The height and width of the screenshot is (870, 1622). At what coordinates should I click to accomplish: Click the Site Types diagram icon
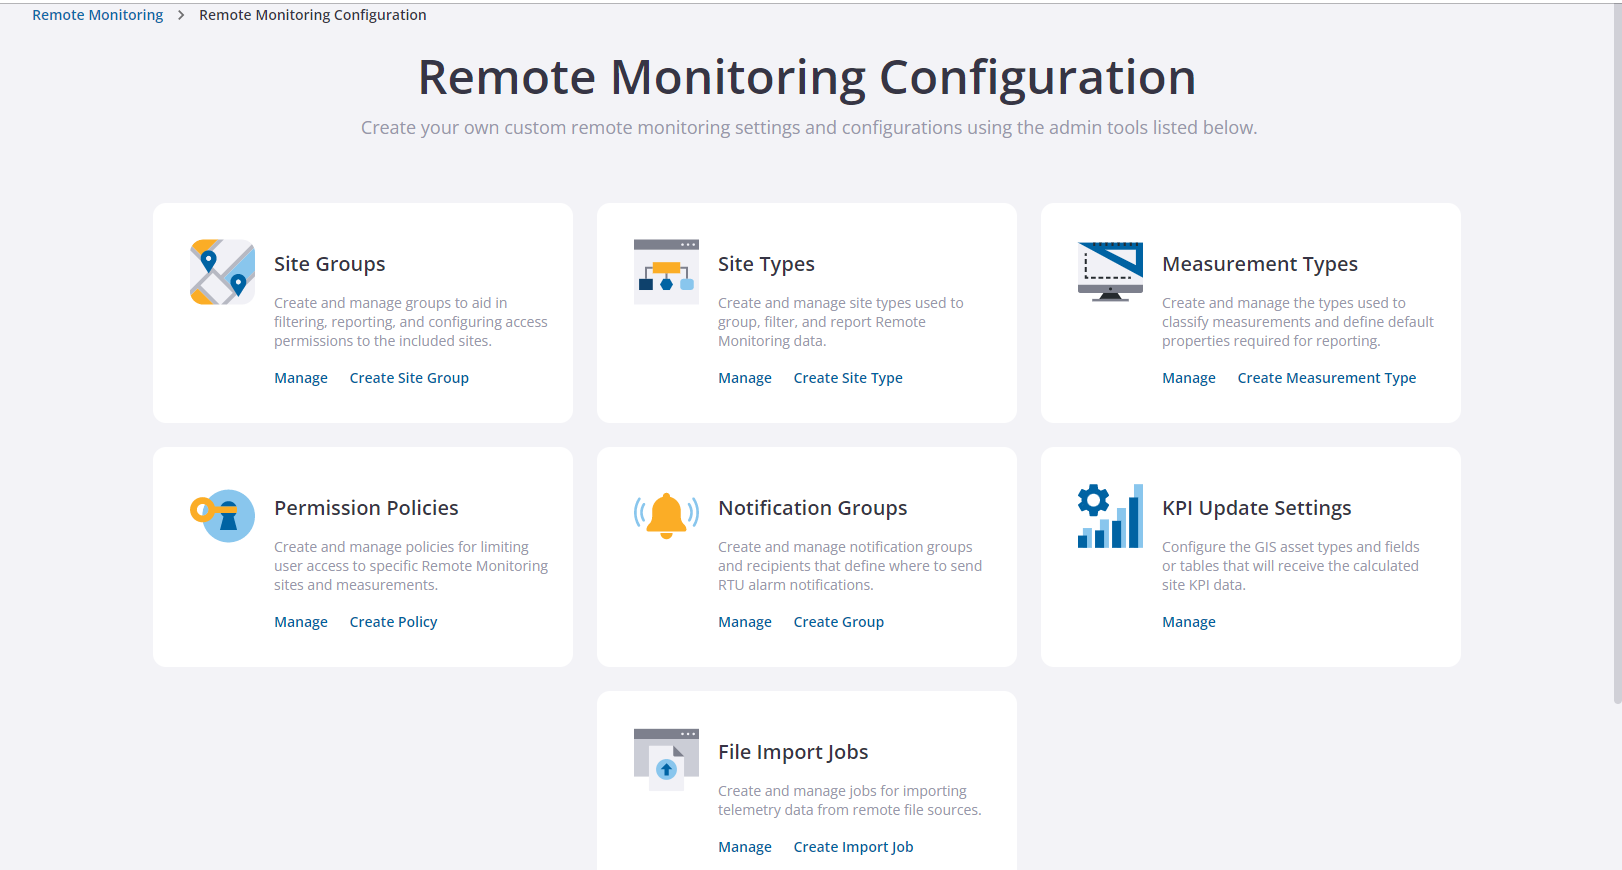[666, 272]
